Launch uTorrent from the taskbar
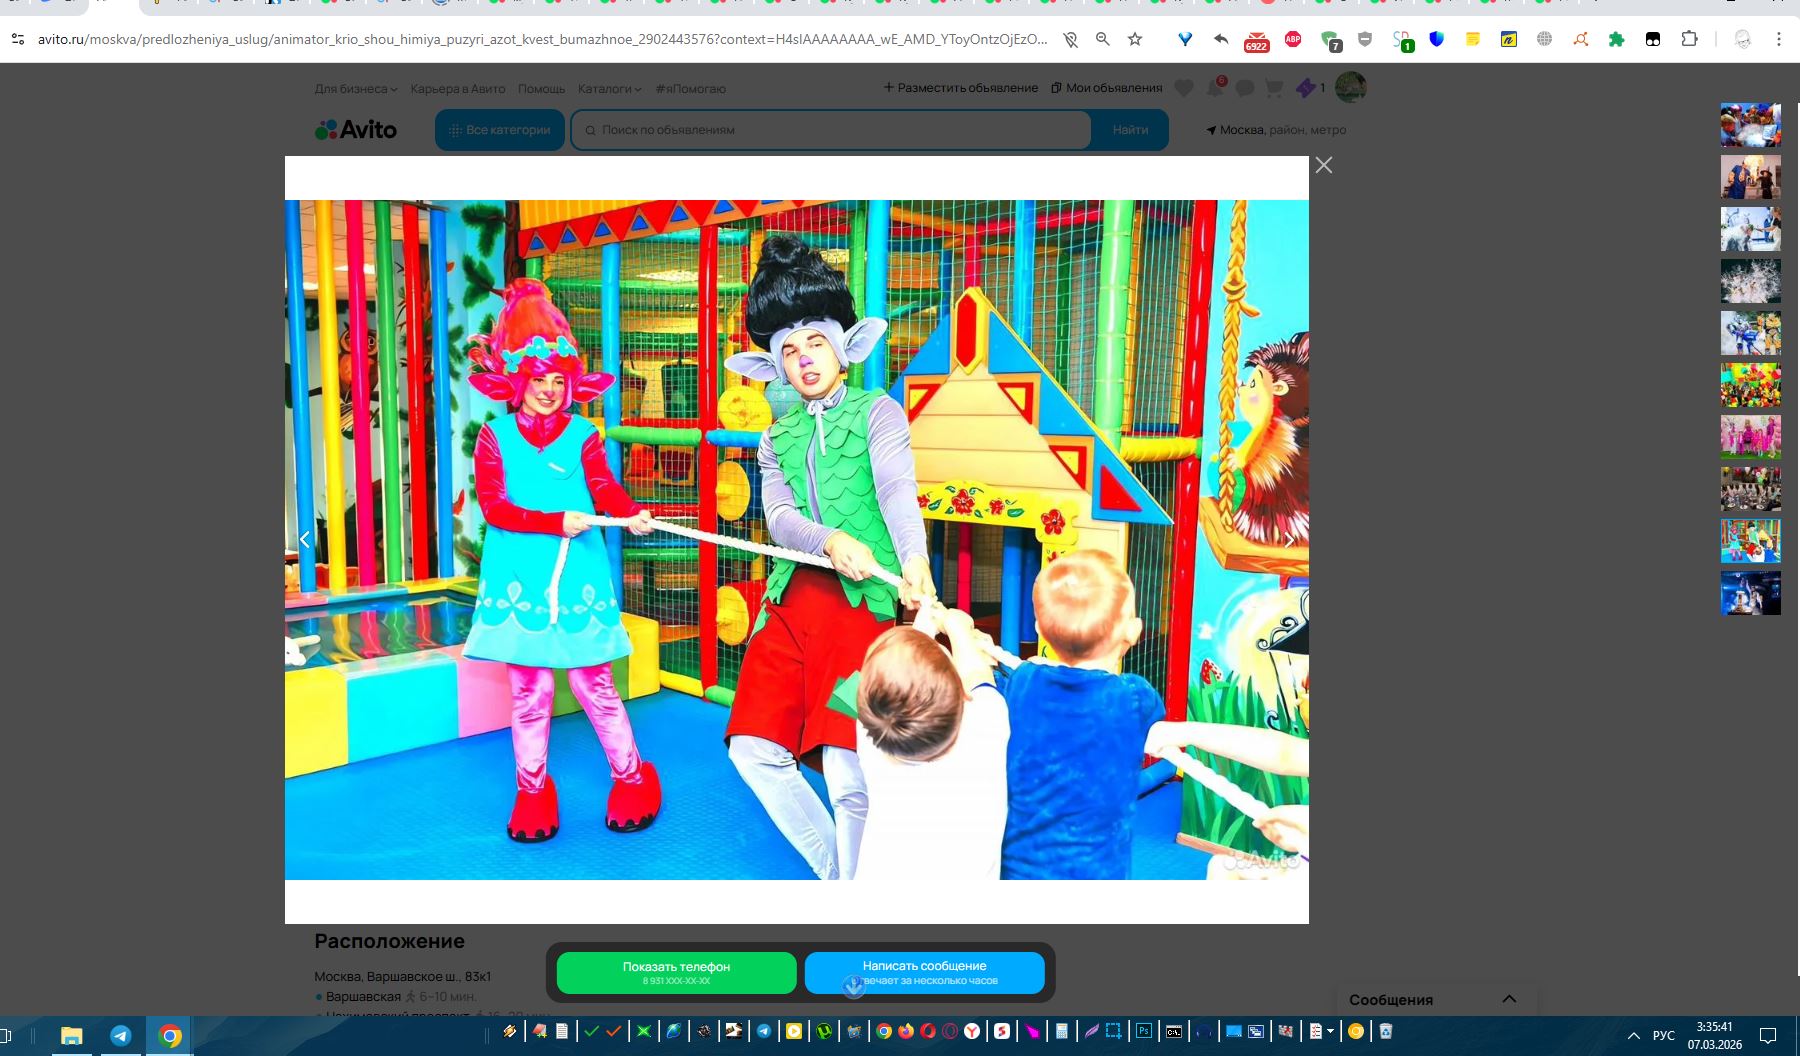Screen dimensions: 1800x1056 click(824, 1031)
